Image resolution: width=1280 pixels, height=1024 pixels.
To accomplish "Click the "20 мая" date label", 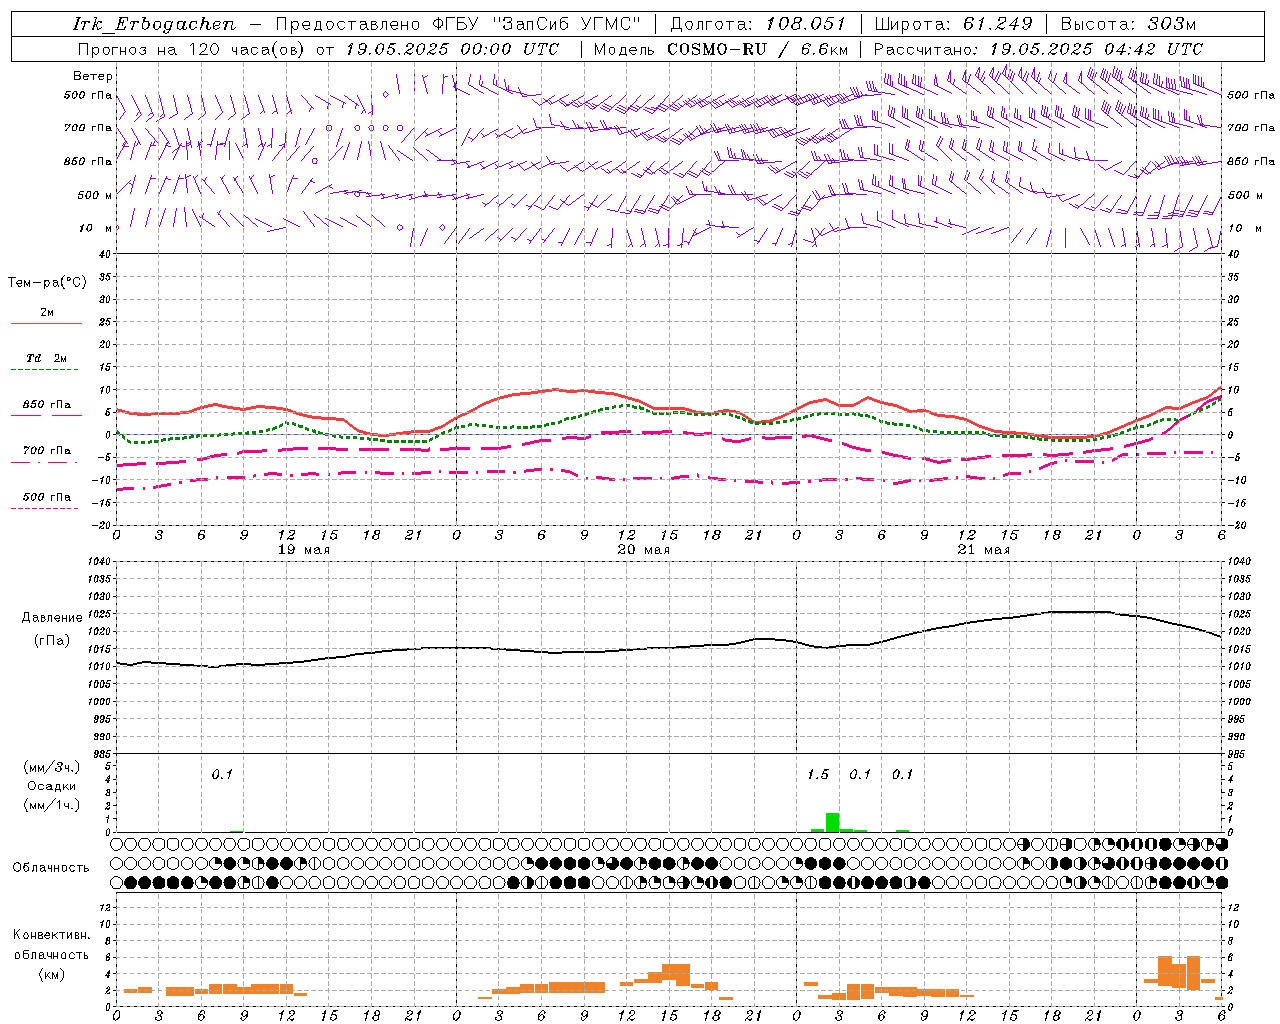I will point(643,550).
